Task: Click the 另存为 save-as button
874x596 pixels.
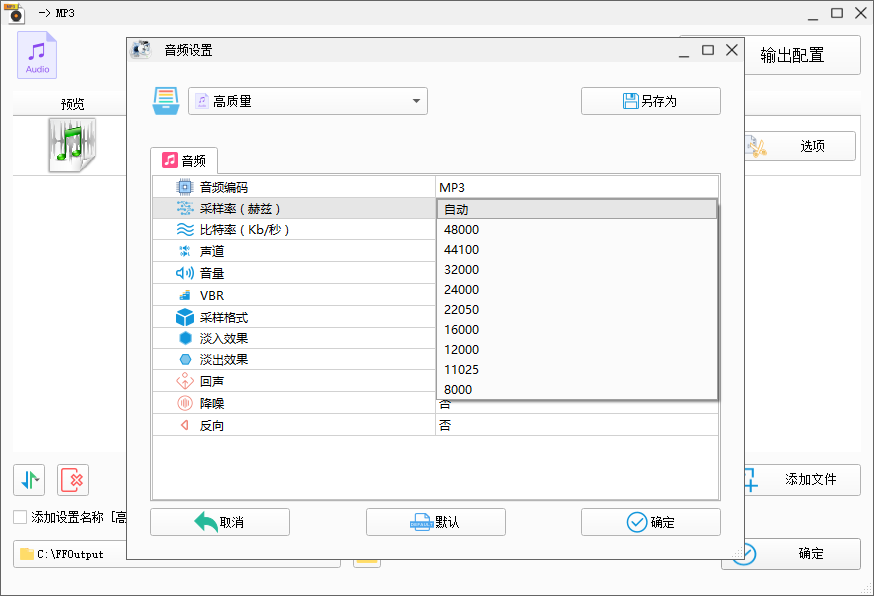Action: tap(650, 101)
